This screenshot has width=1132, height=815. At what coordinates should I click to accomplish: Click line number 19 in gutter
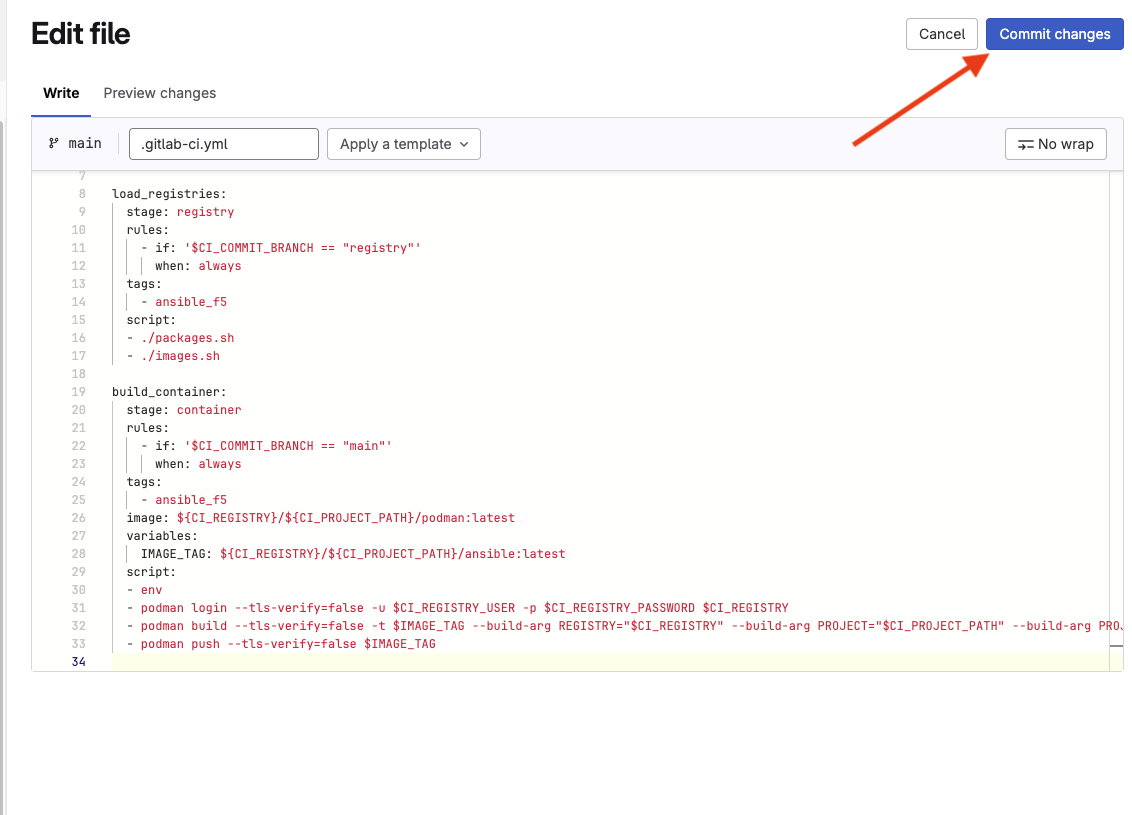pyautogui.click(x=79, y=391)
